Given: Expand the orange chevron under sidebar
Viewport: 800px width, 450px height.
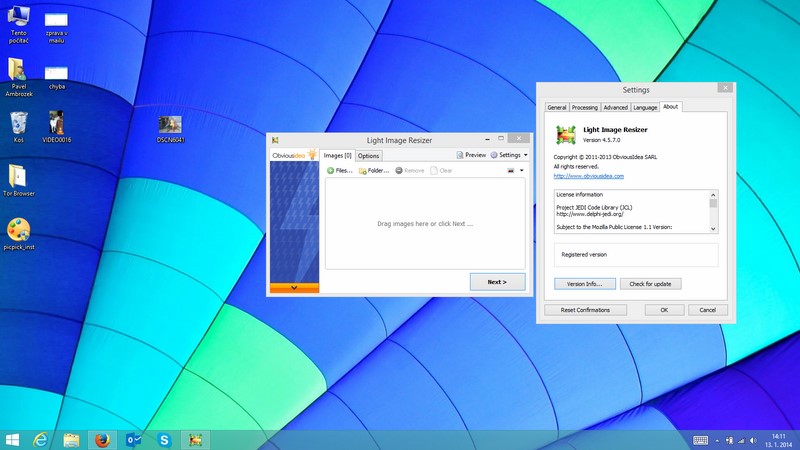Looking at the screenshot, I should point(294,287).
